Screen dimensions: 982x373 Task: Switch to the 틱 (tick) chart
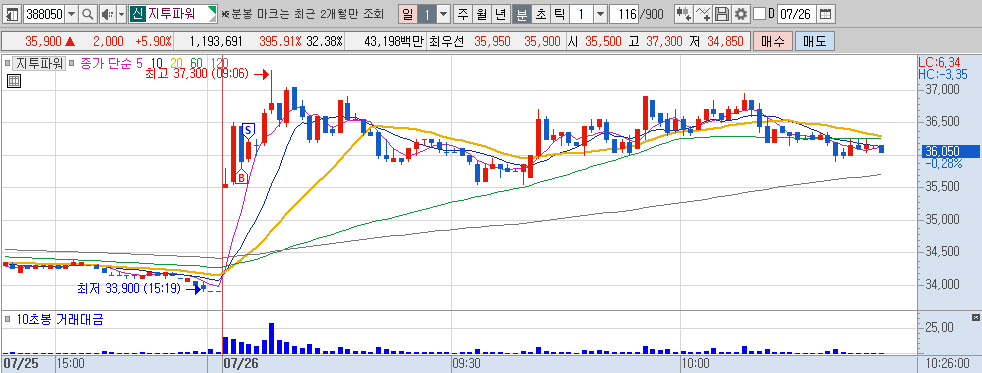(559, 13)
